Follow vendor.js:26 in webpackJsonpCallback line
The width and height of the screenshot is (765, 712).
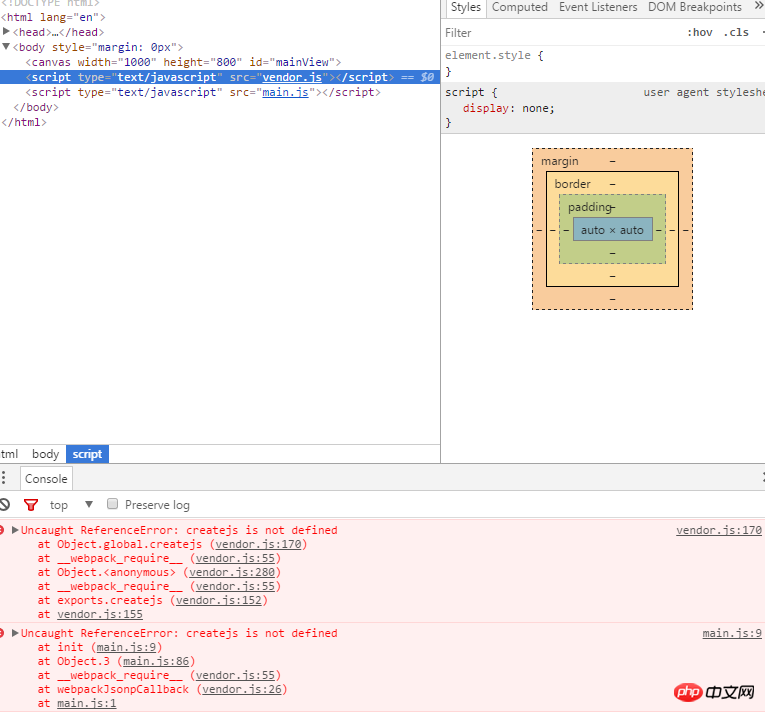(242, 689)
